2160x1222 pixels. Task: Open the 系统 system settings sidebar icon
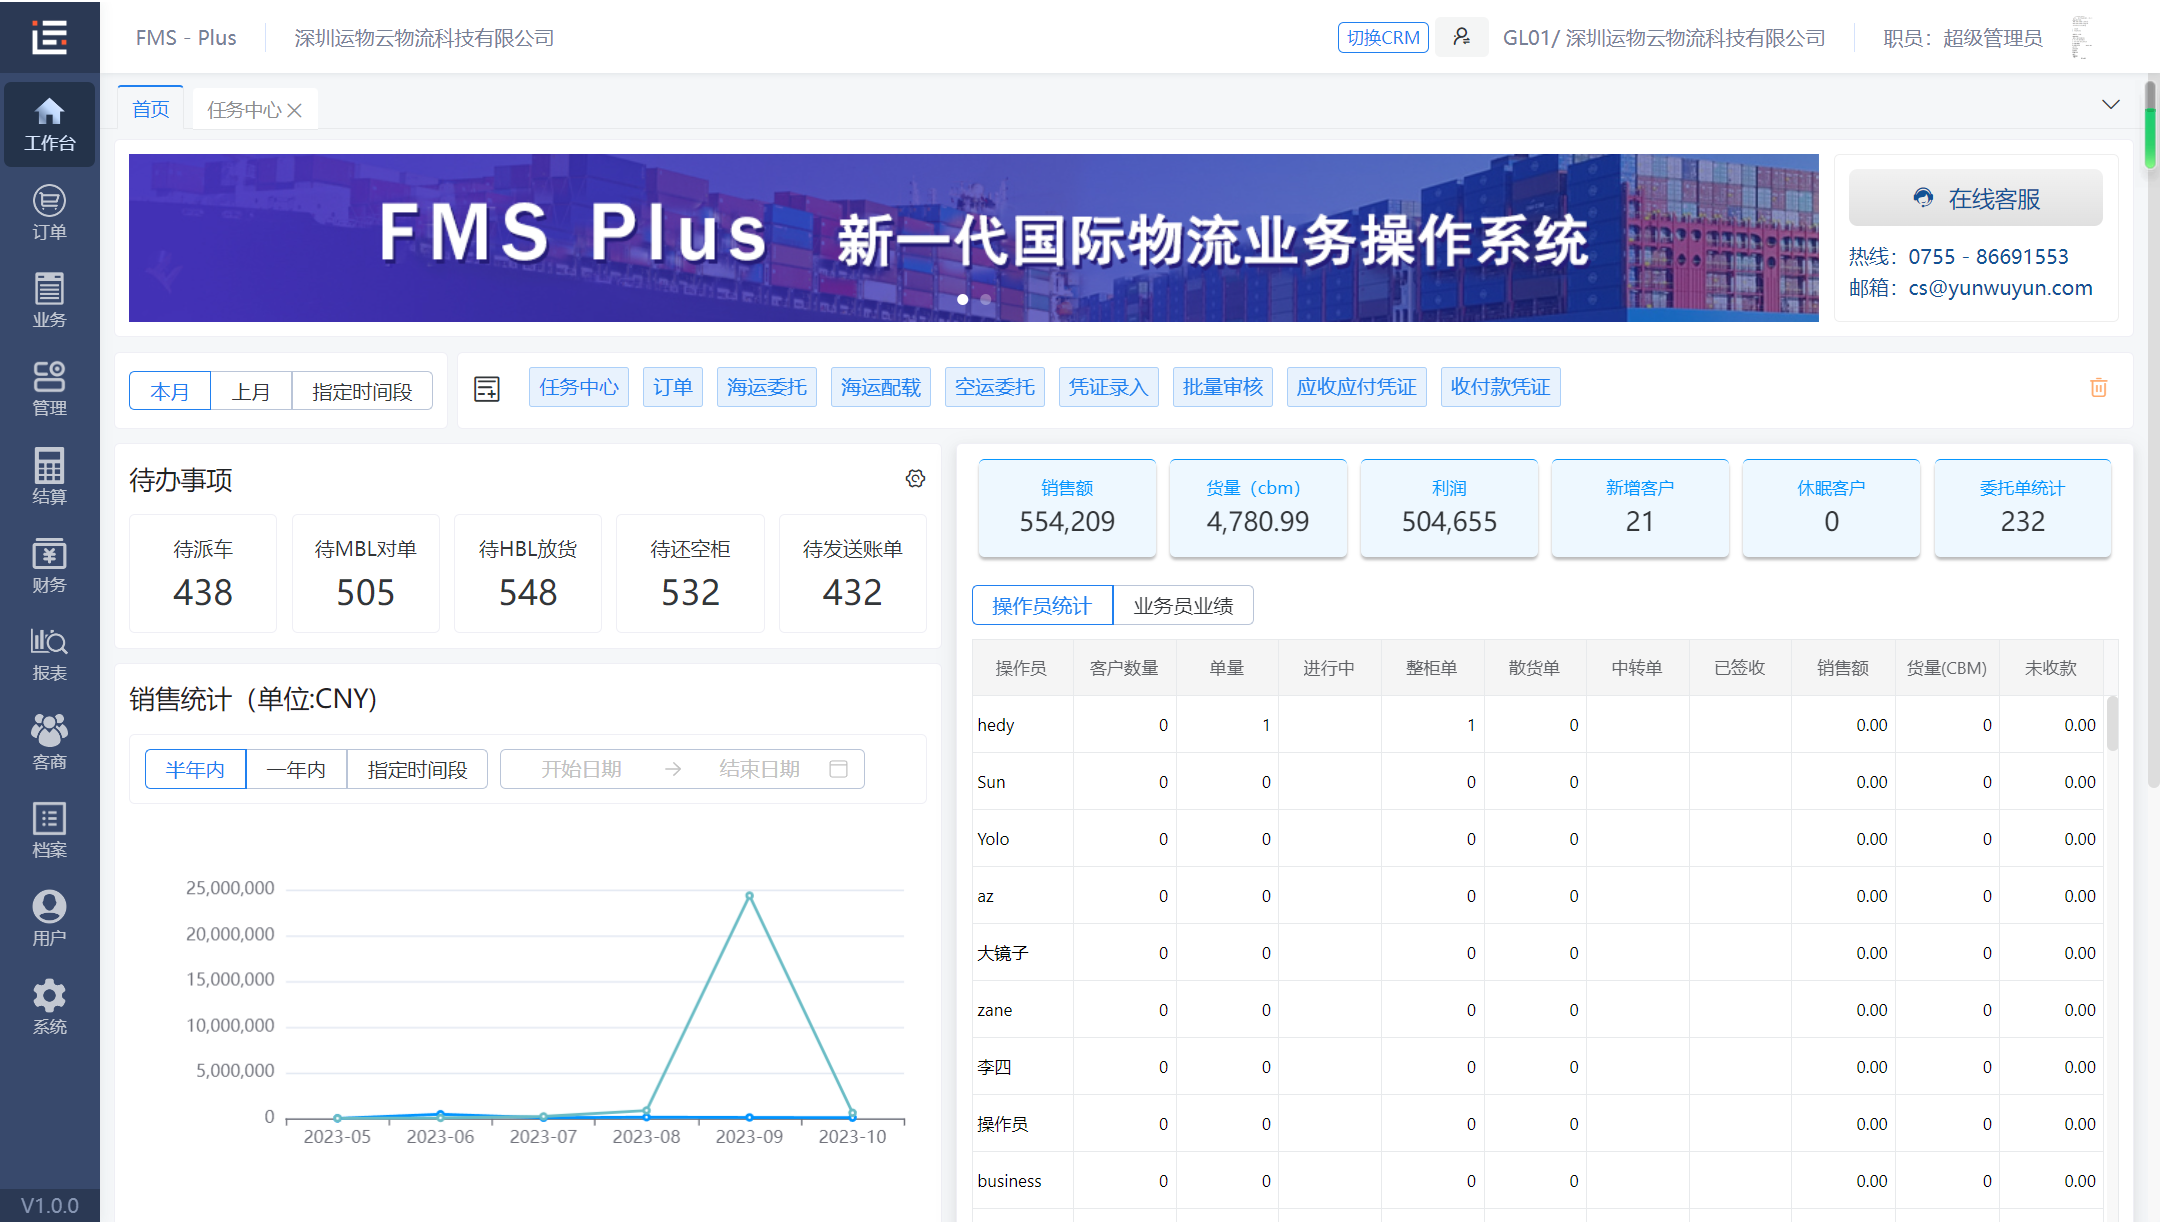[49, 1008]
